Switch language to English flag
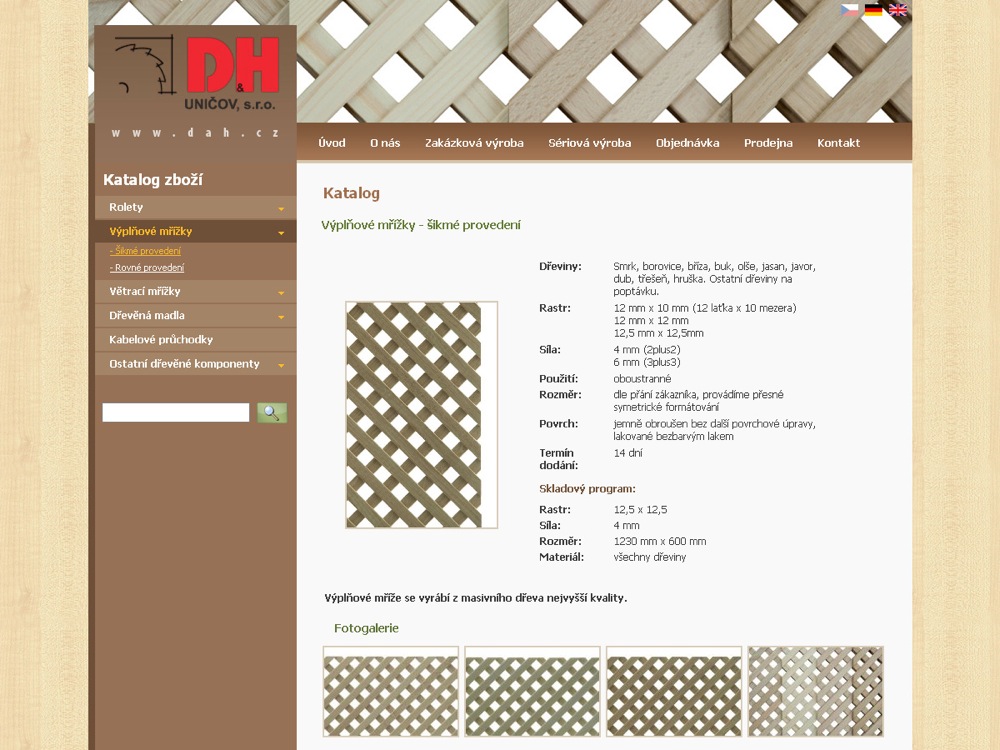This screenshot has width=1000, height=750. [898, 10]
